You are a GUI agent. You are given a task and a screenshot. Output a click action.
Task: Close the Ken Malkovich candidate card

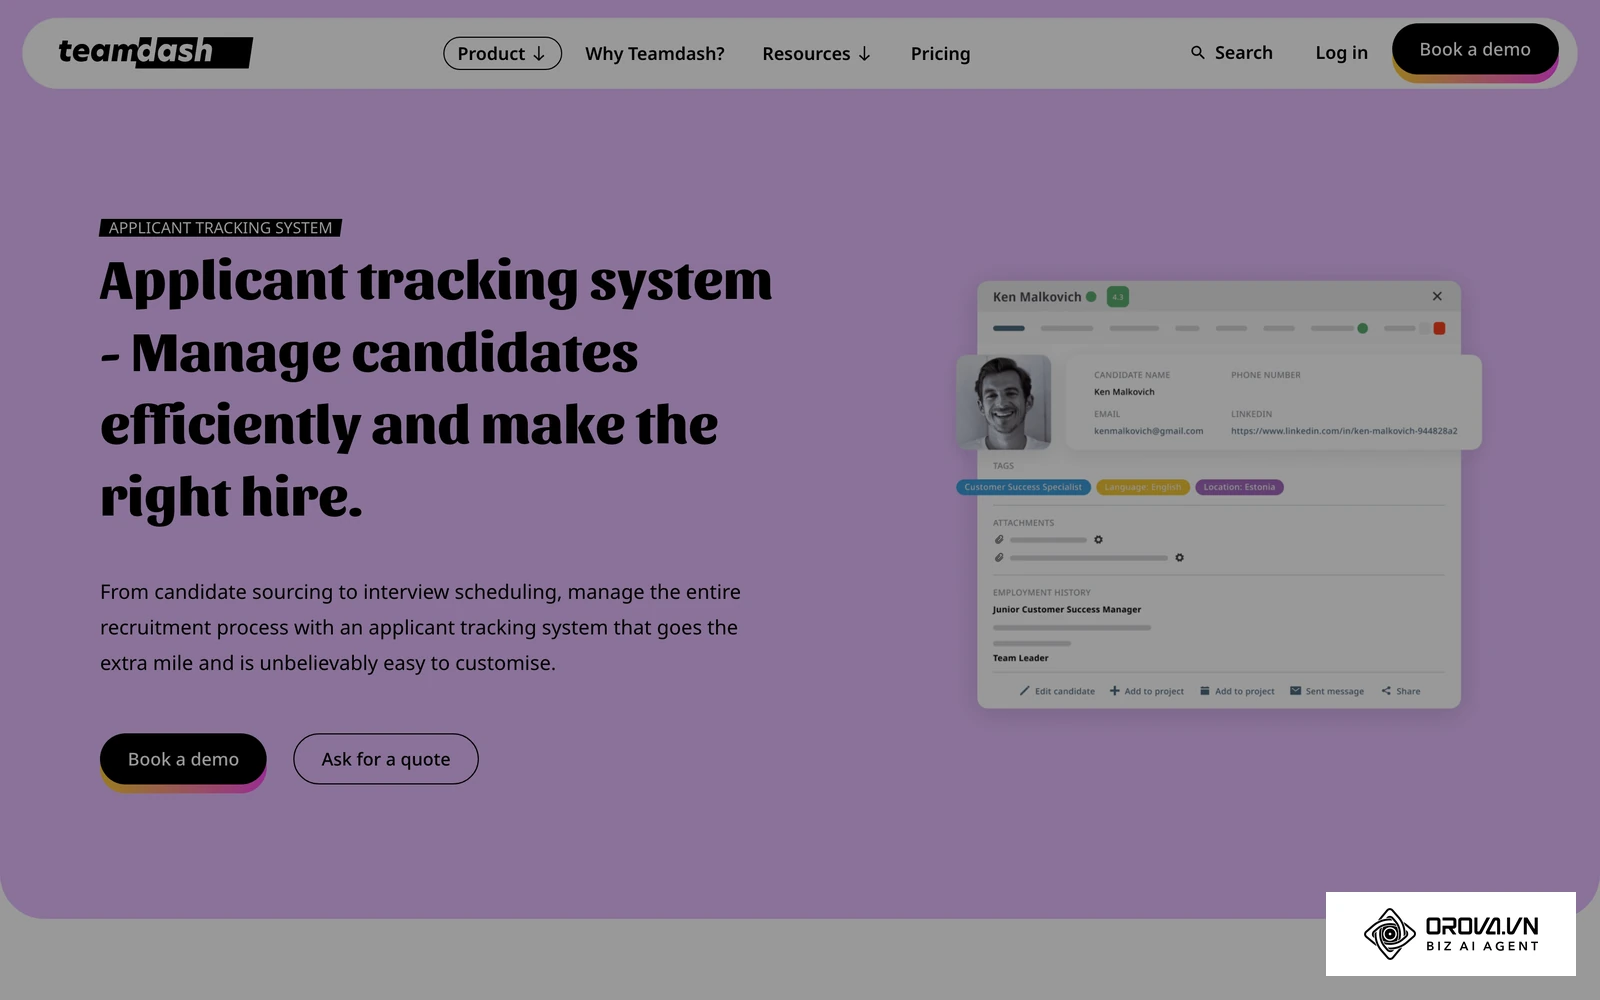[1437, 296]
